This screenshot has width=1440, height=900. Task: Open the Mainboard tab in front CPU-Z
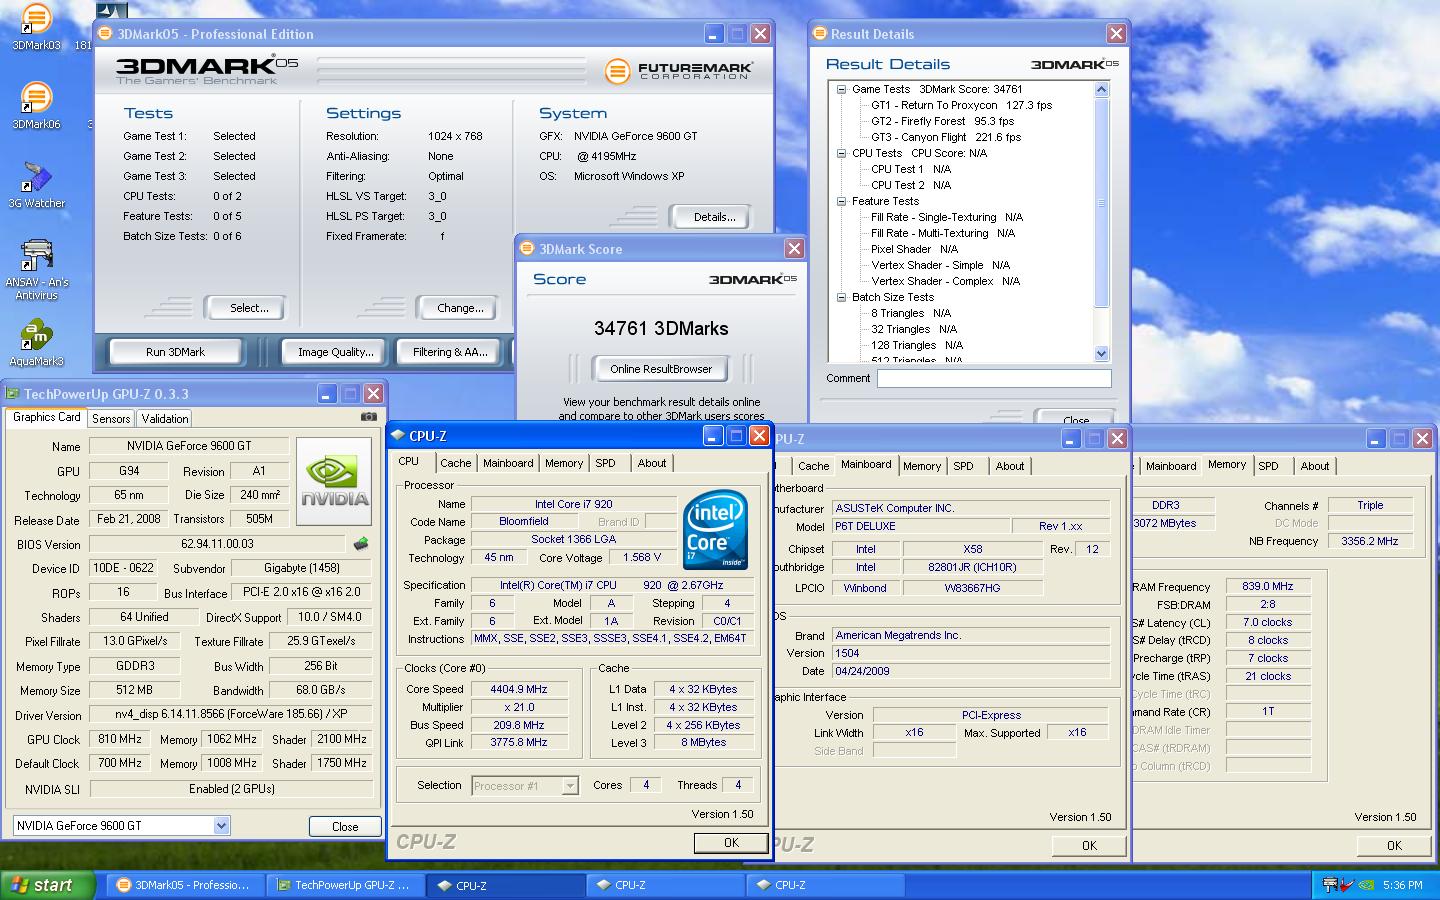508,463
